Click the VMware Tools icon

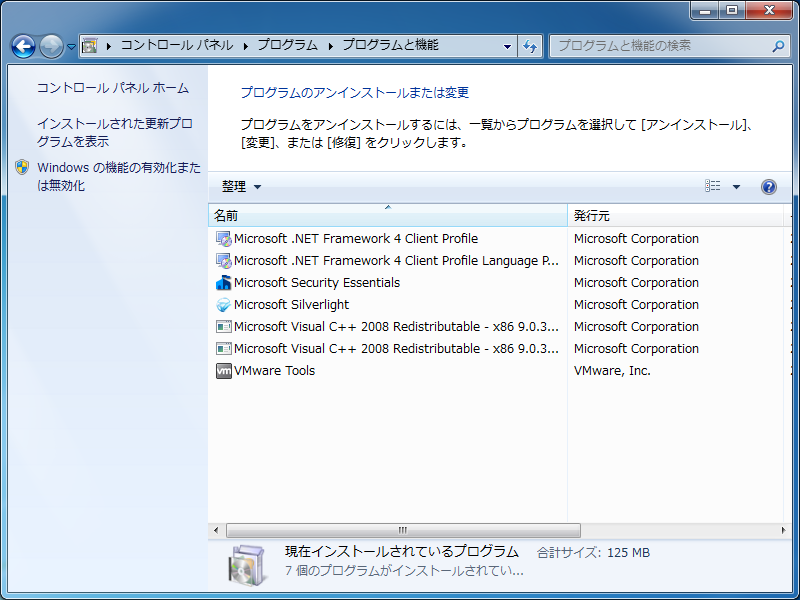click(223, 371)
